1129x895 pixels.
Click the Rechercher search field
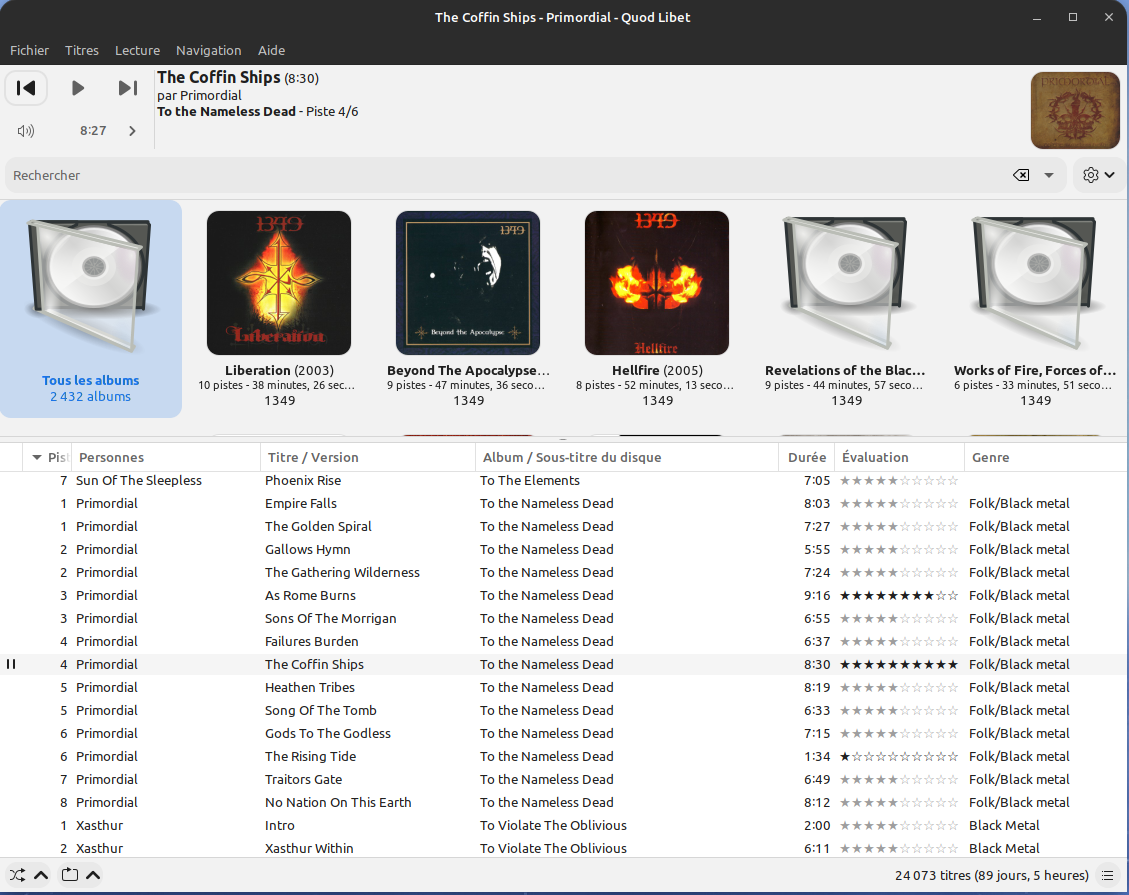500,175
